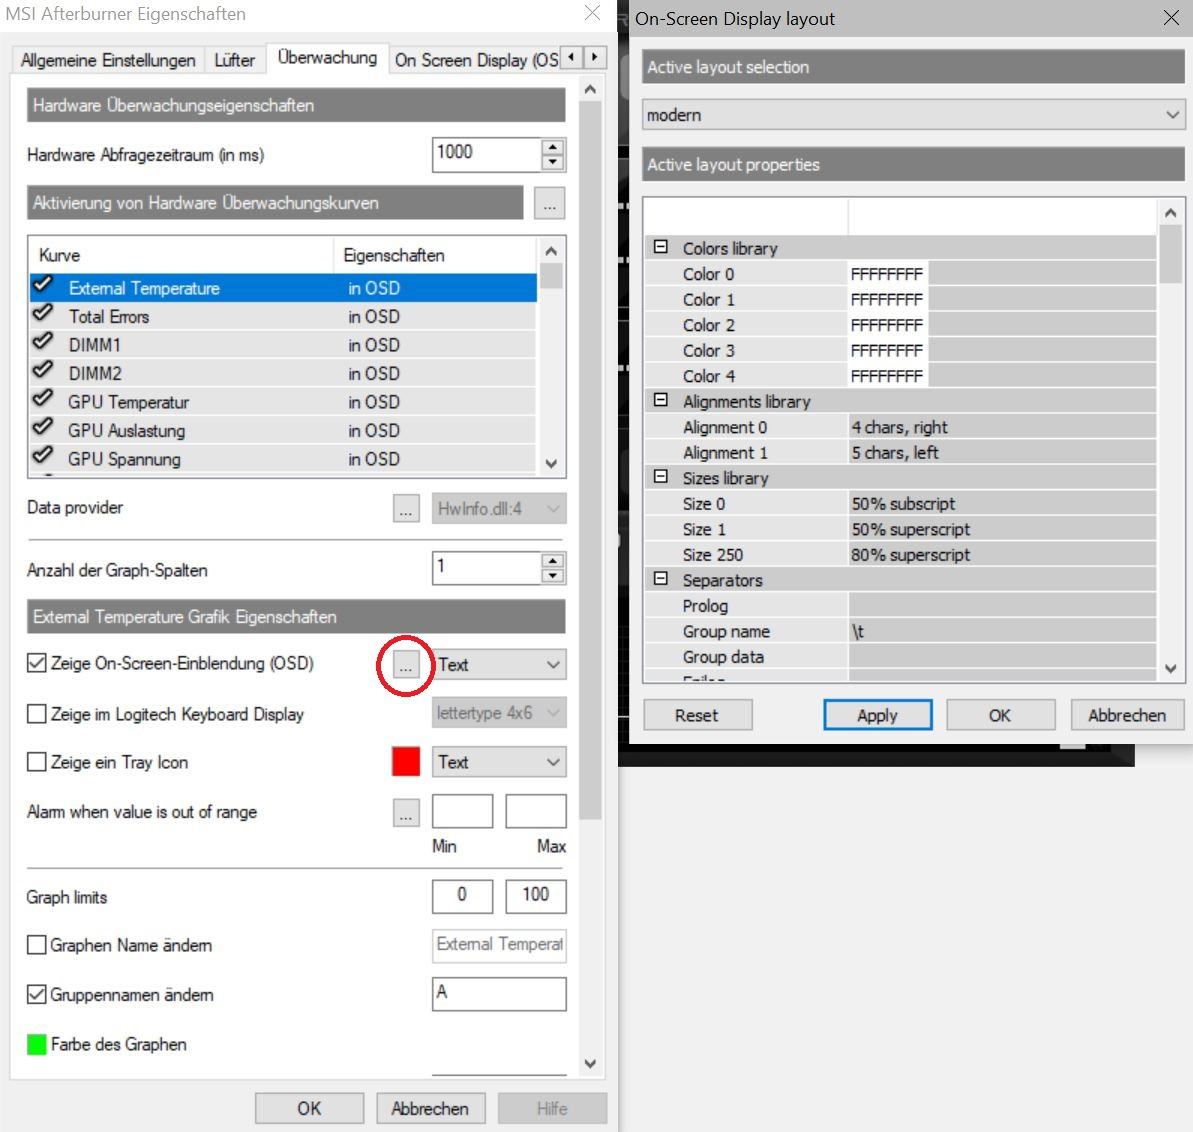Collapse the Colors library group

click(x=661, y=247)
